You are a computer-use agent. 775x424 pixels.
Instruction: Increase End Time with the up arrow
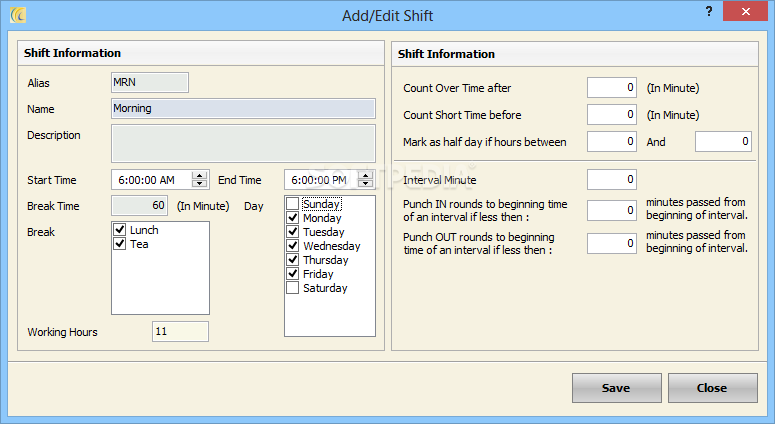click(x=366, y=175)
